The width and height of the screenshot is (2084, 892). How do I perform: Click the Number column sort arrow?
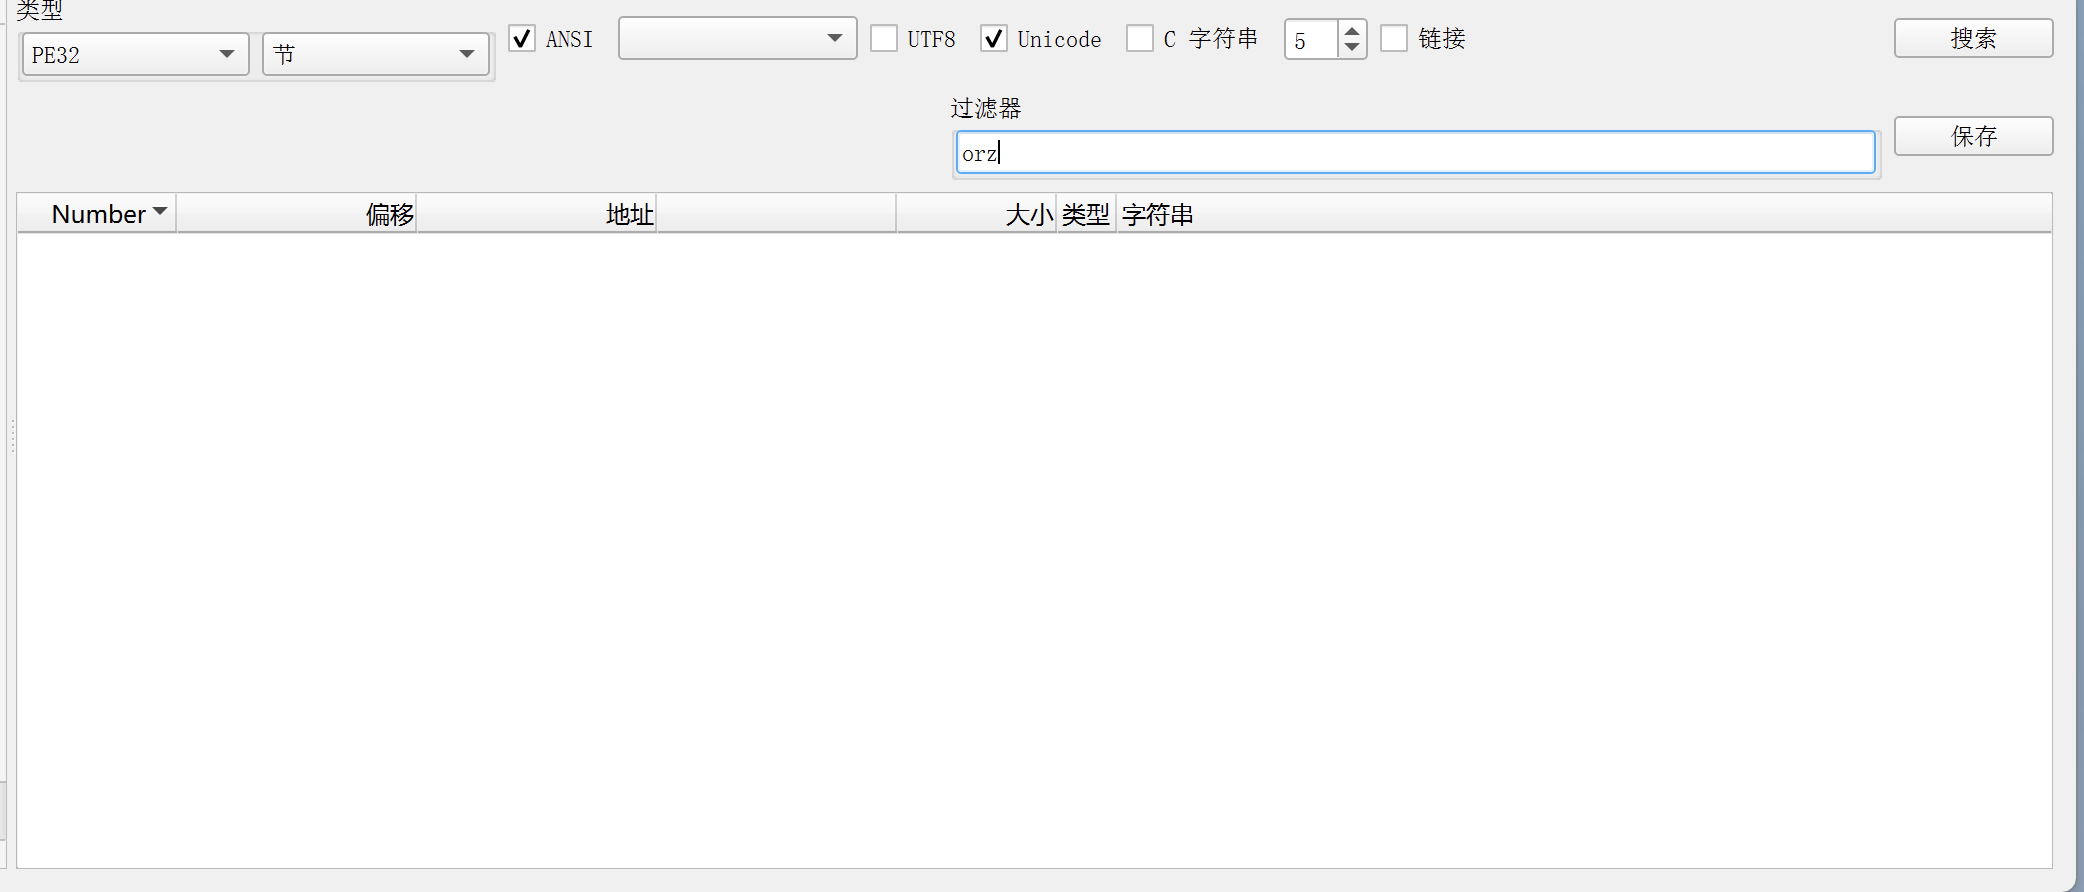160,211
